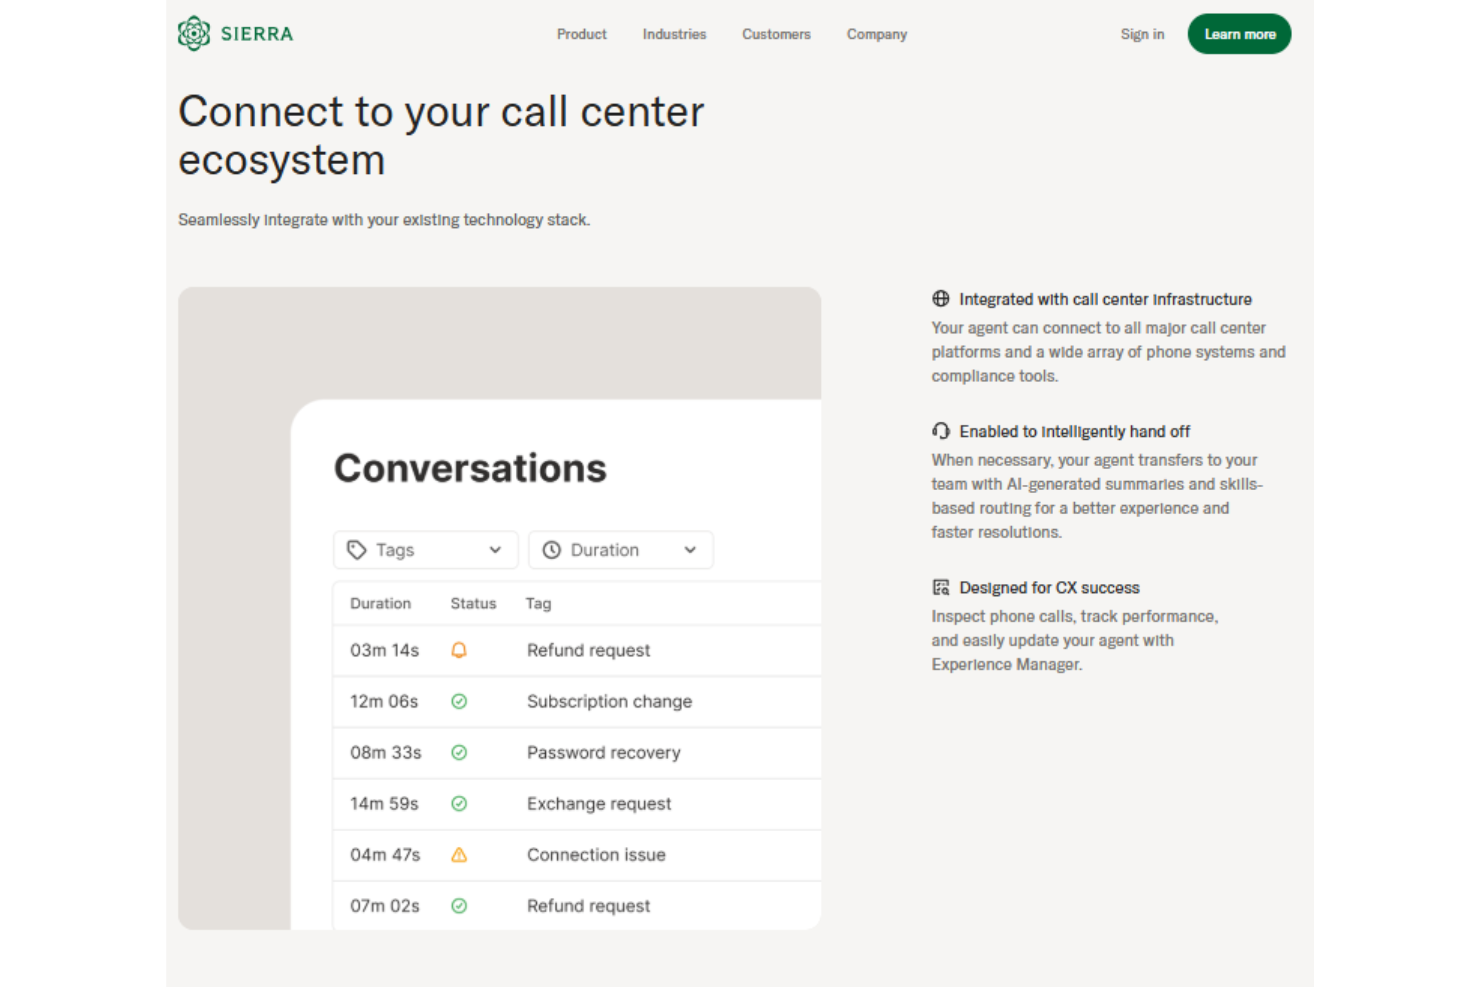This screenshot has height=987, width=1480.
Task: Select the Connection issue conversation row
Action: click(x=596, y=854)
